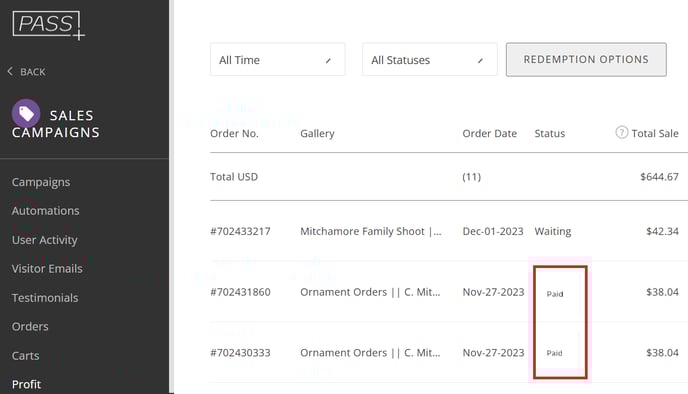This screenshot has height=394, width=688.
Task: Click the purple Sales Campaigns tag icon
Action: [x=26, y=113]
